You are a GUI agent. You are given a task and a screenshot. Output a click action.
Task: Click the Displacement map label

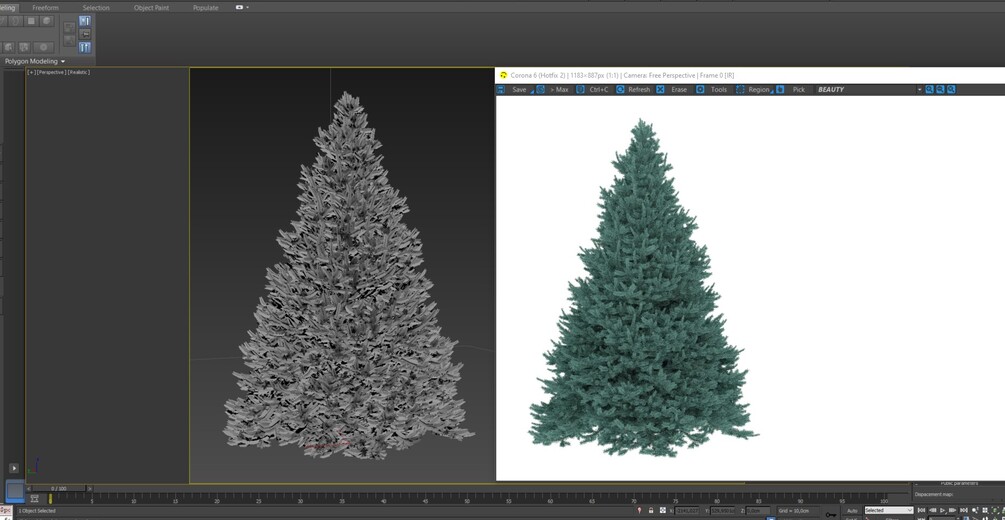point(935,494)
